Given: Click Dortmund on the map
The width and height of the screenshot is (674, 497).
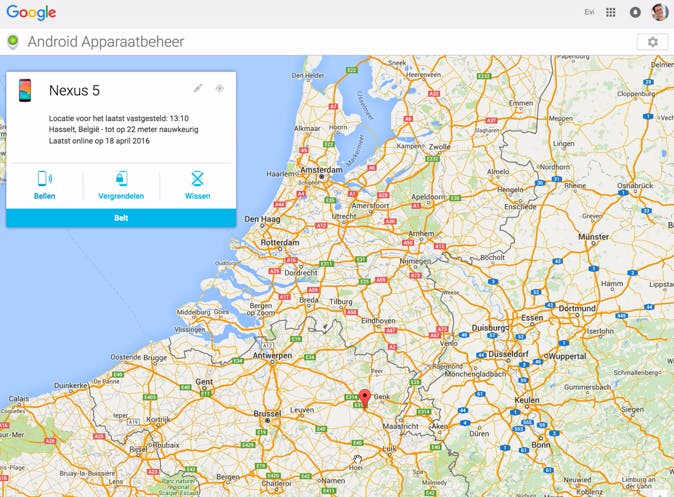Looking at the screenshot, I should point(577,309).
